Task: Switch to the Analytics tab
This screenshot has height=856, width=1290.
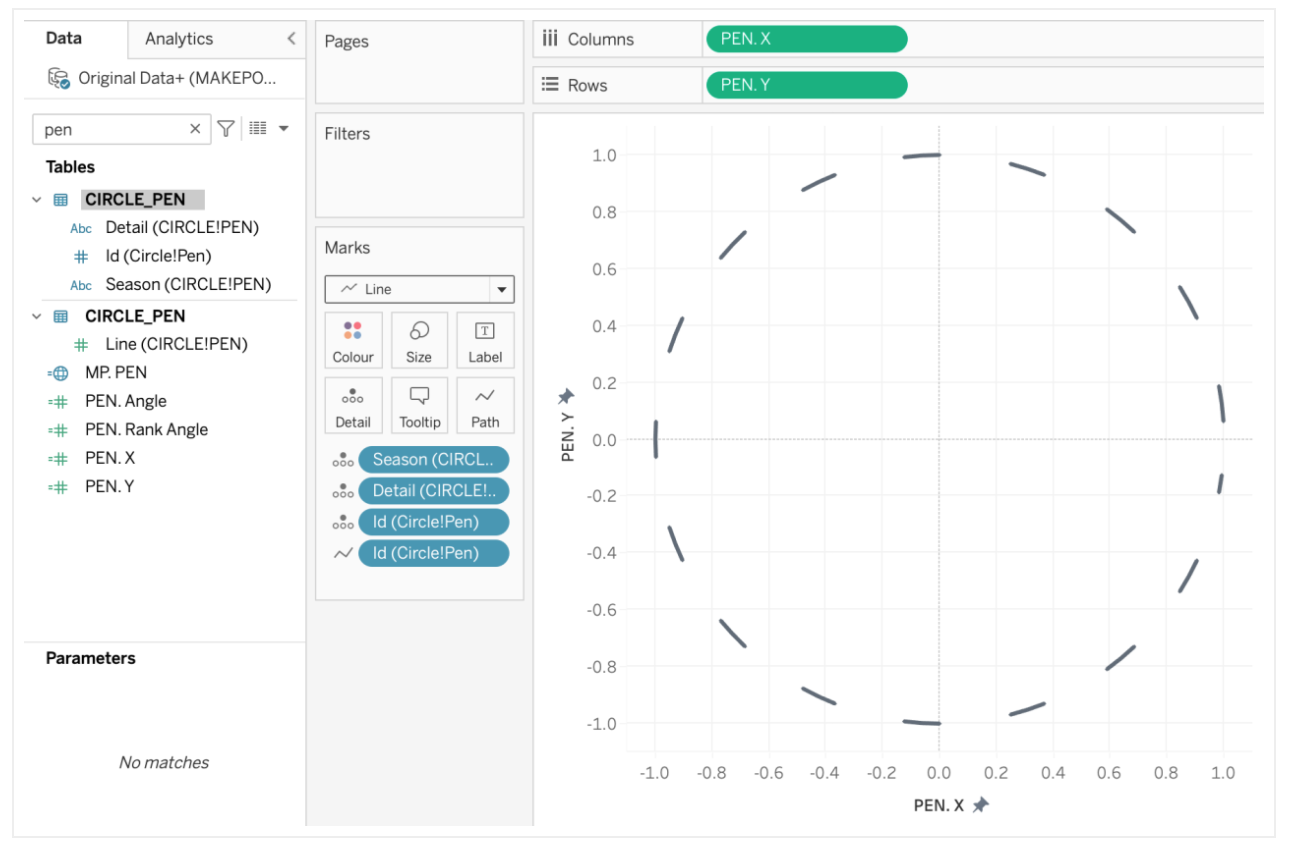Action: tap(179, 39)
